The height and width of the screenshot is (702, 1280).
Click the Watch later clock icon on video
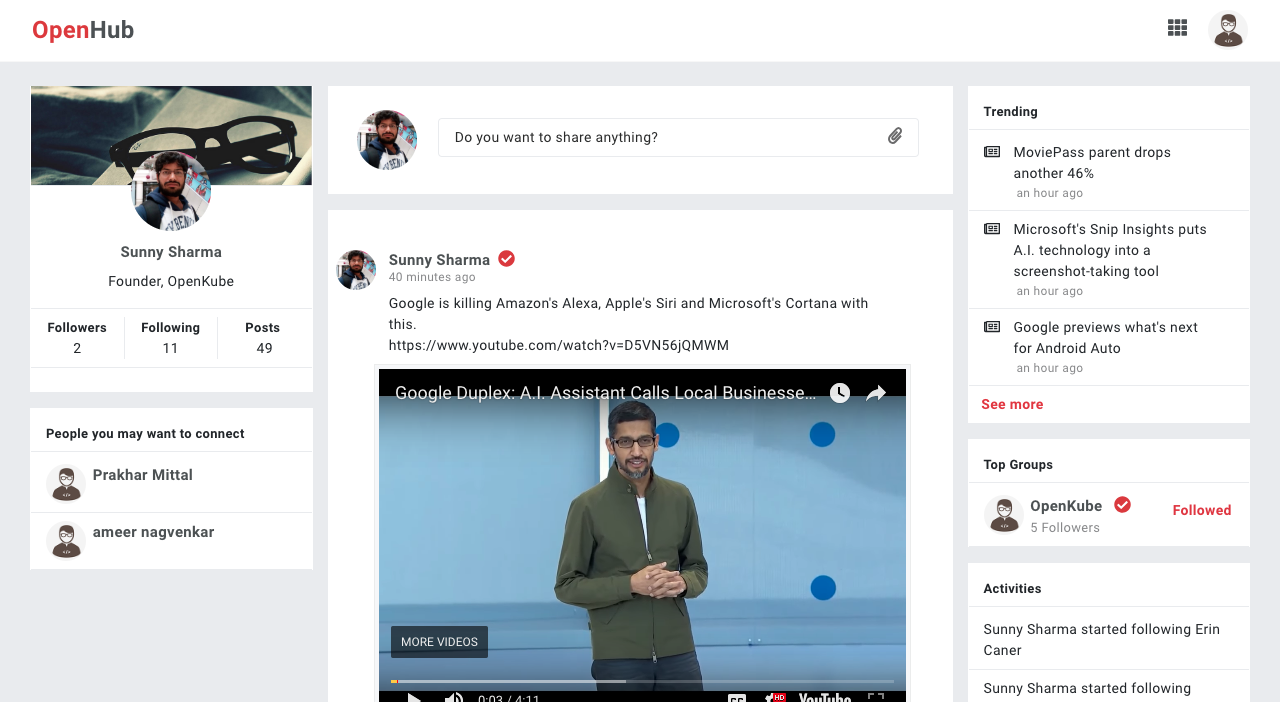(x=840, y=393)
